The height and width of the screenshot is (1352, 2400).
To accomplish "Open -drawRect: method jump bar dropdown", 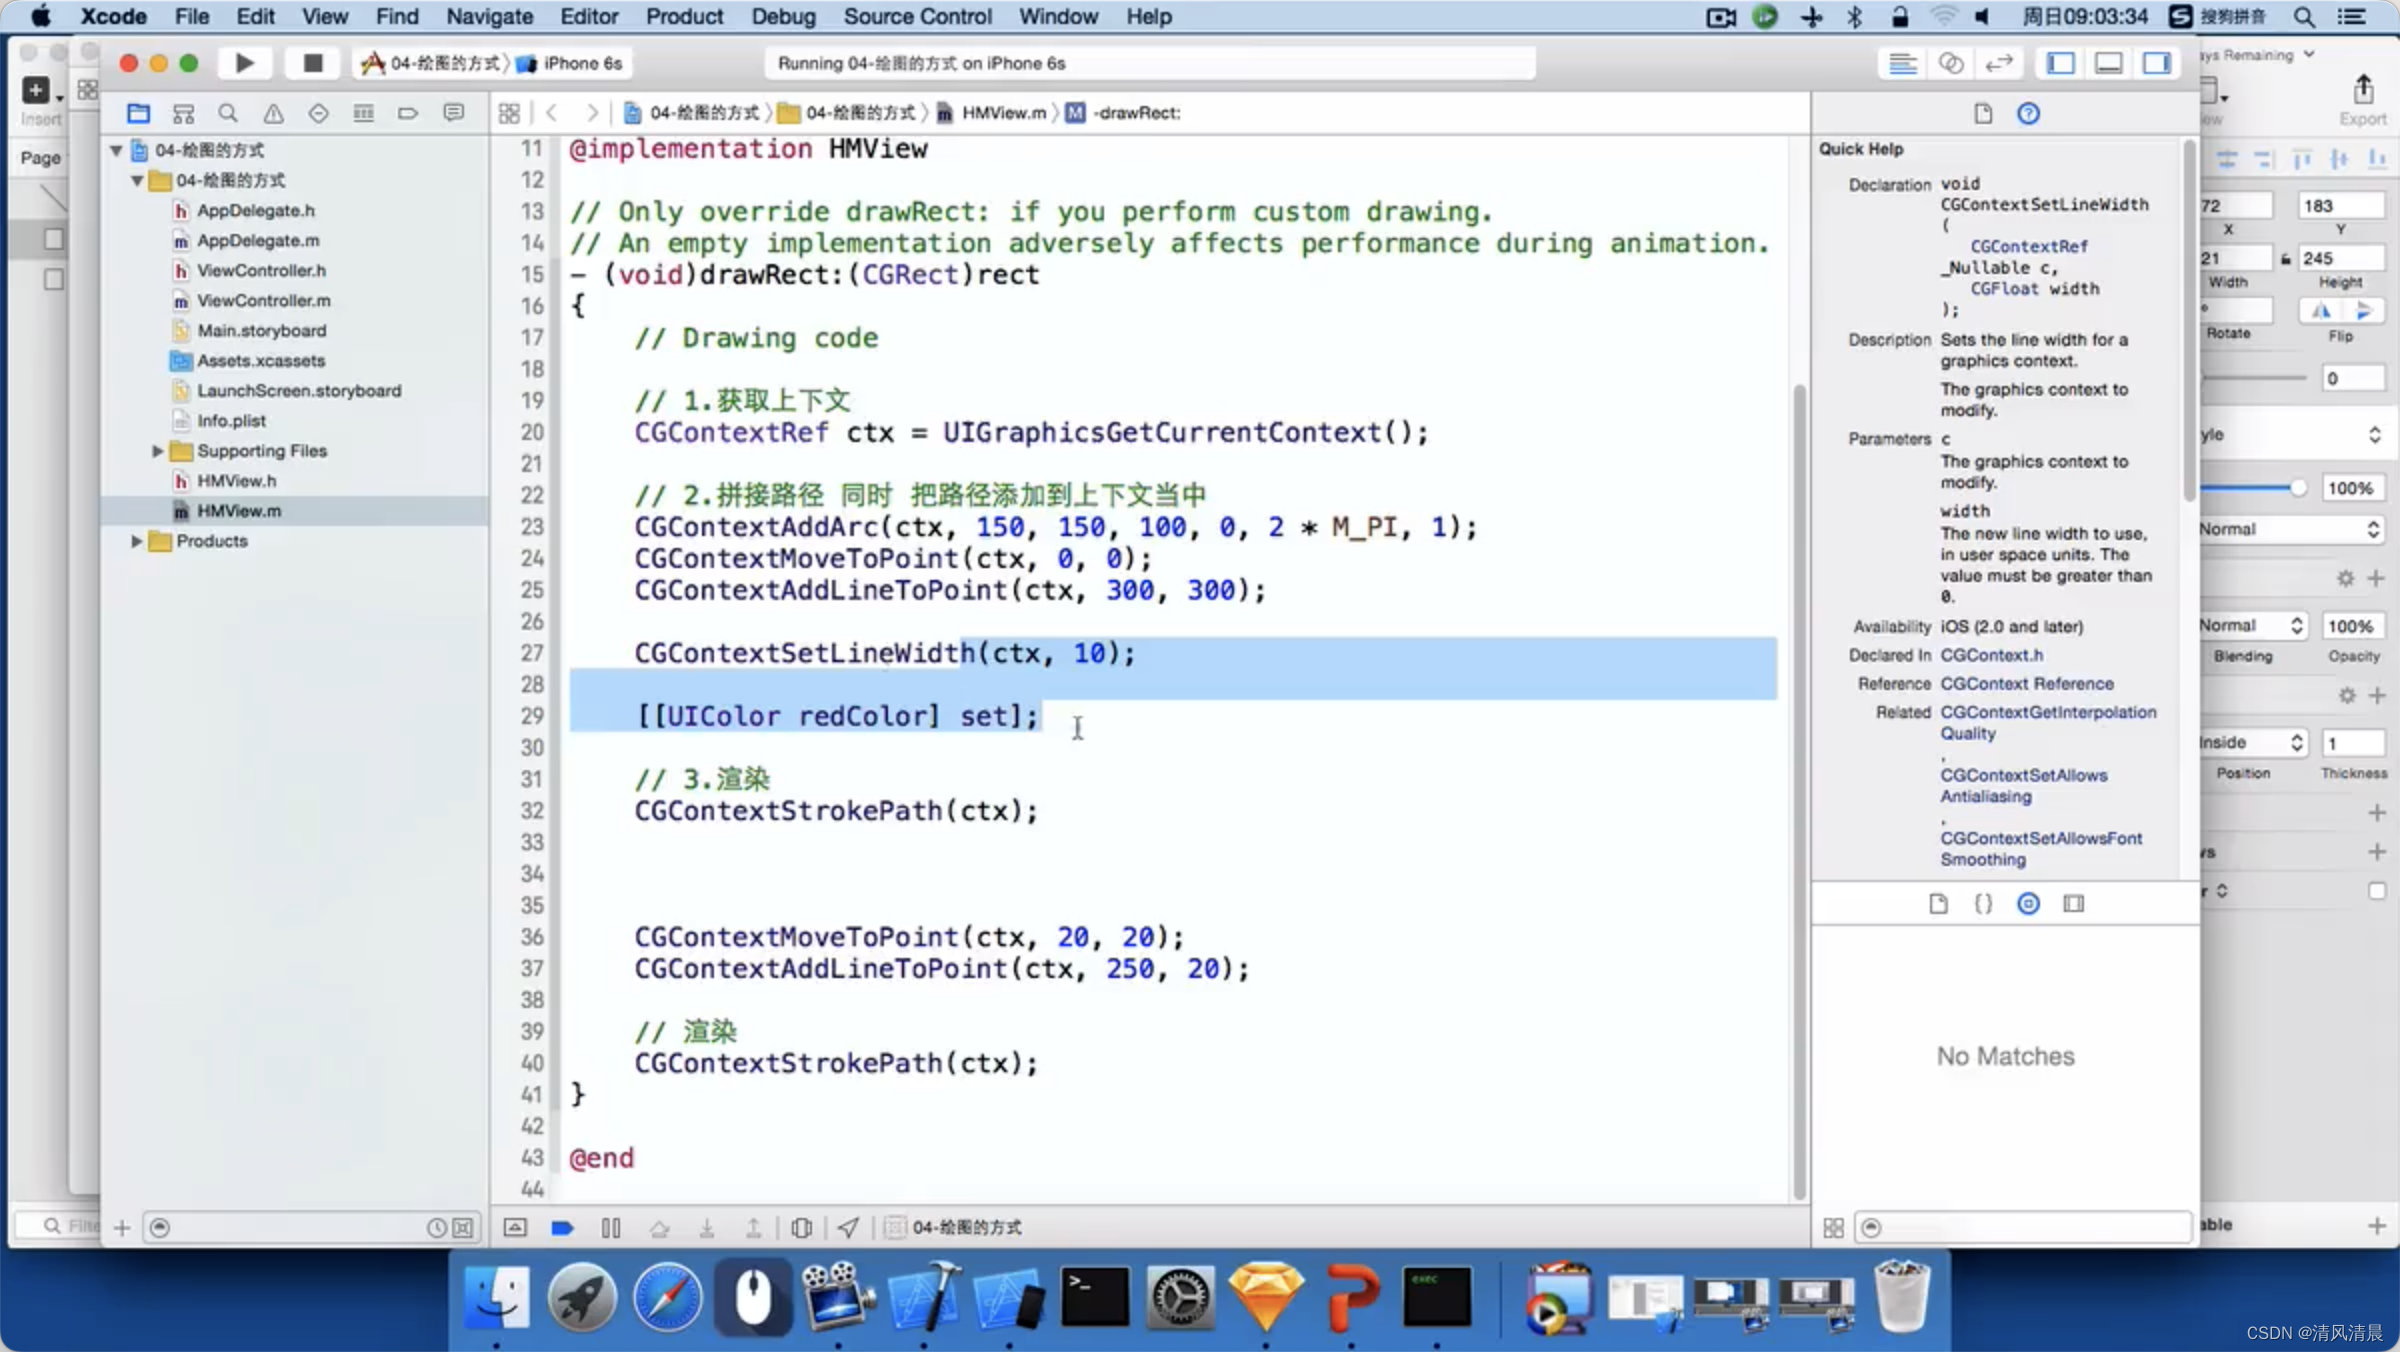I will click(x=1125, y=113).
